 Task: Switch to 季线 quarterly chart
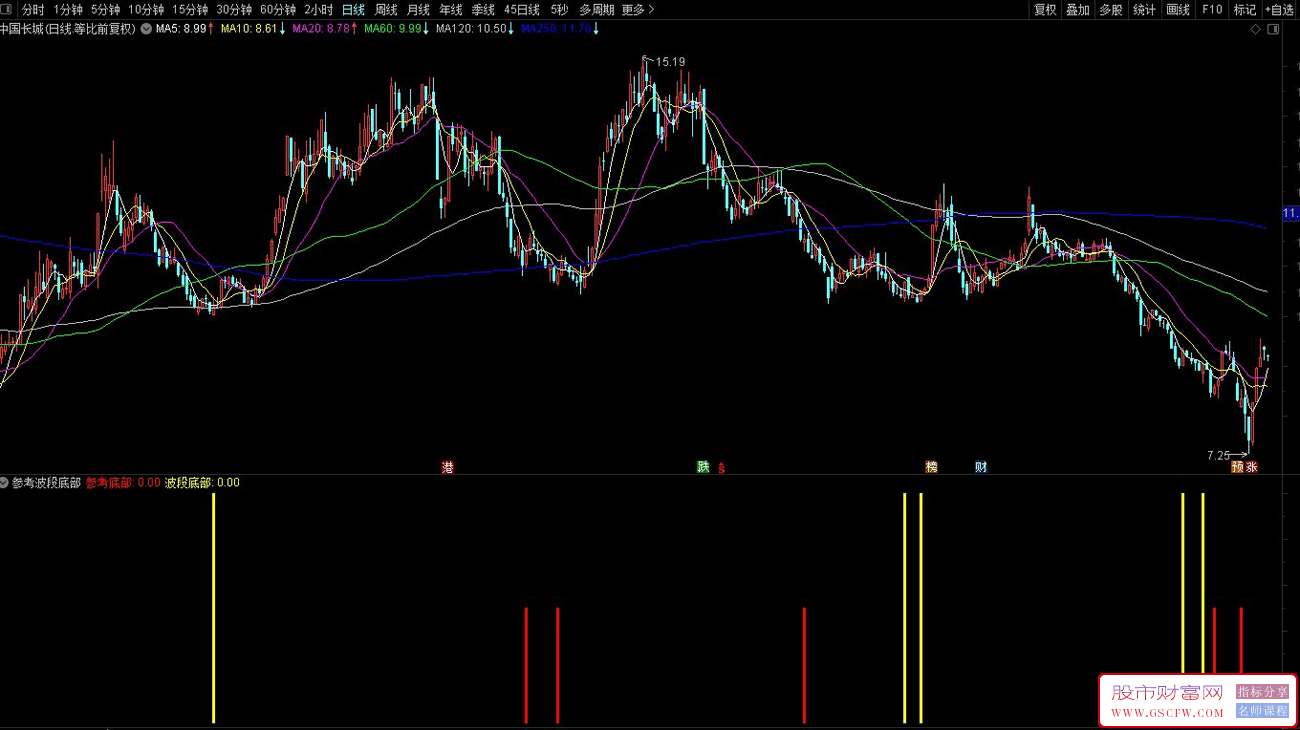[x=483, y=10]
